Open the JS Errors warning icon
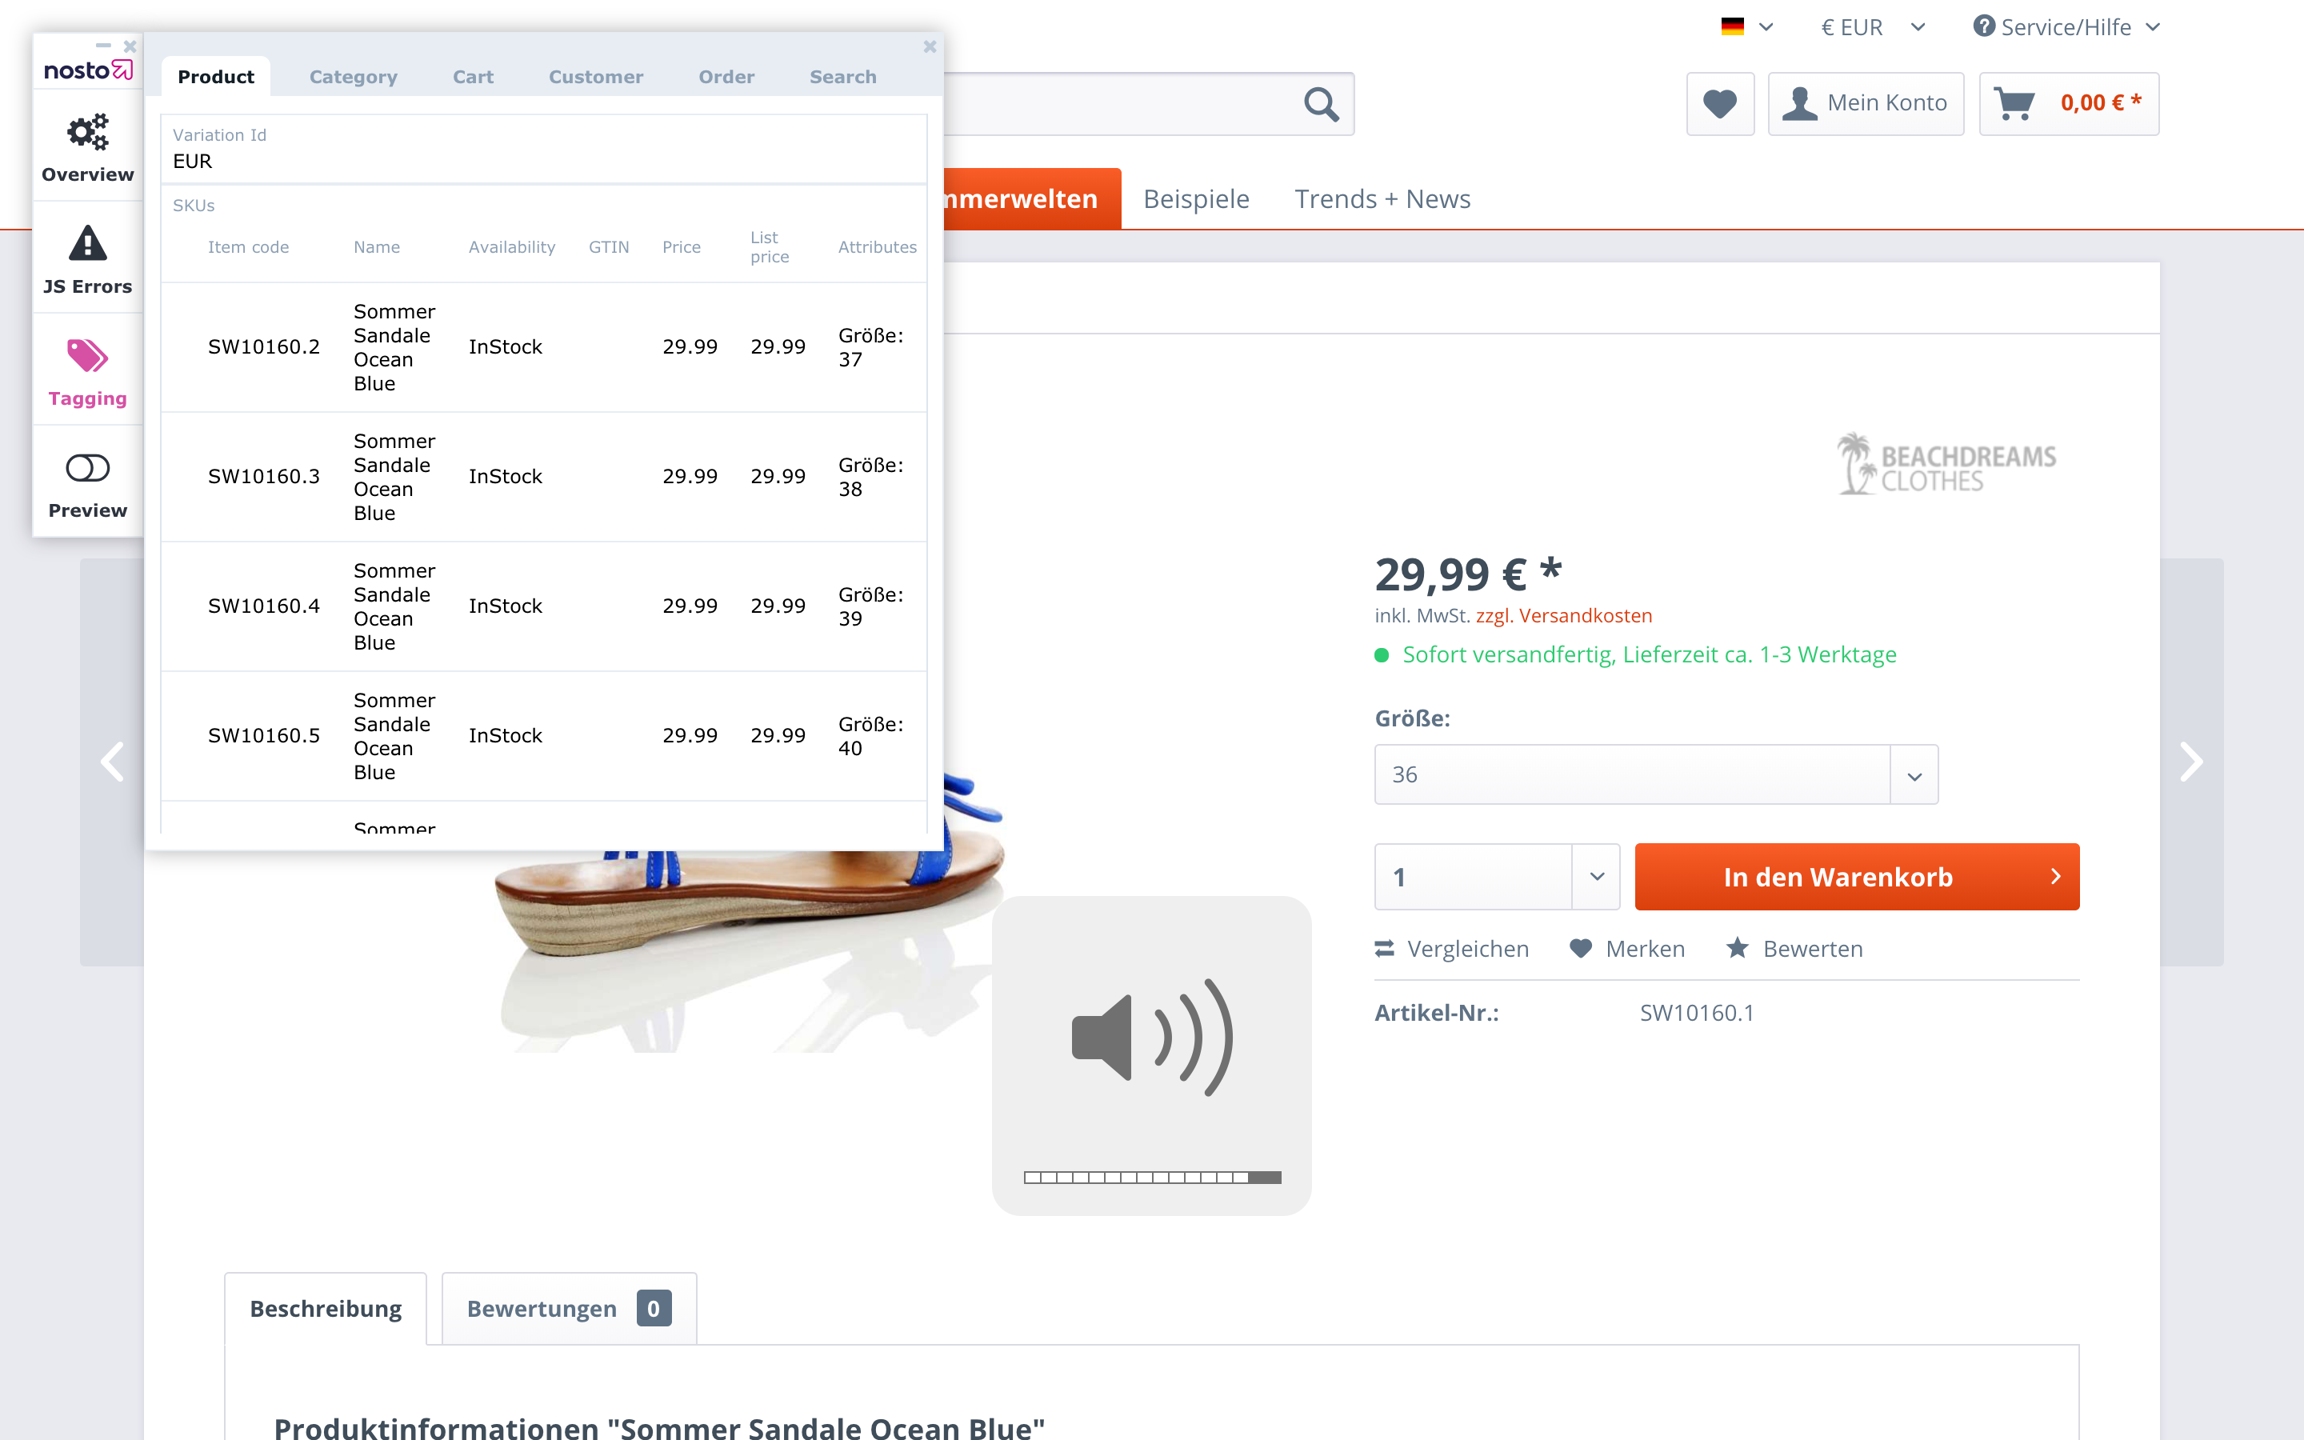Image resolution: width=2304 pixels, height=1440 pixels. (x=87, y=245)
